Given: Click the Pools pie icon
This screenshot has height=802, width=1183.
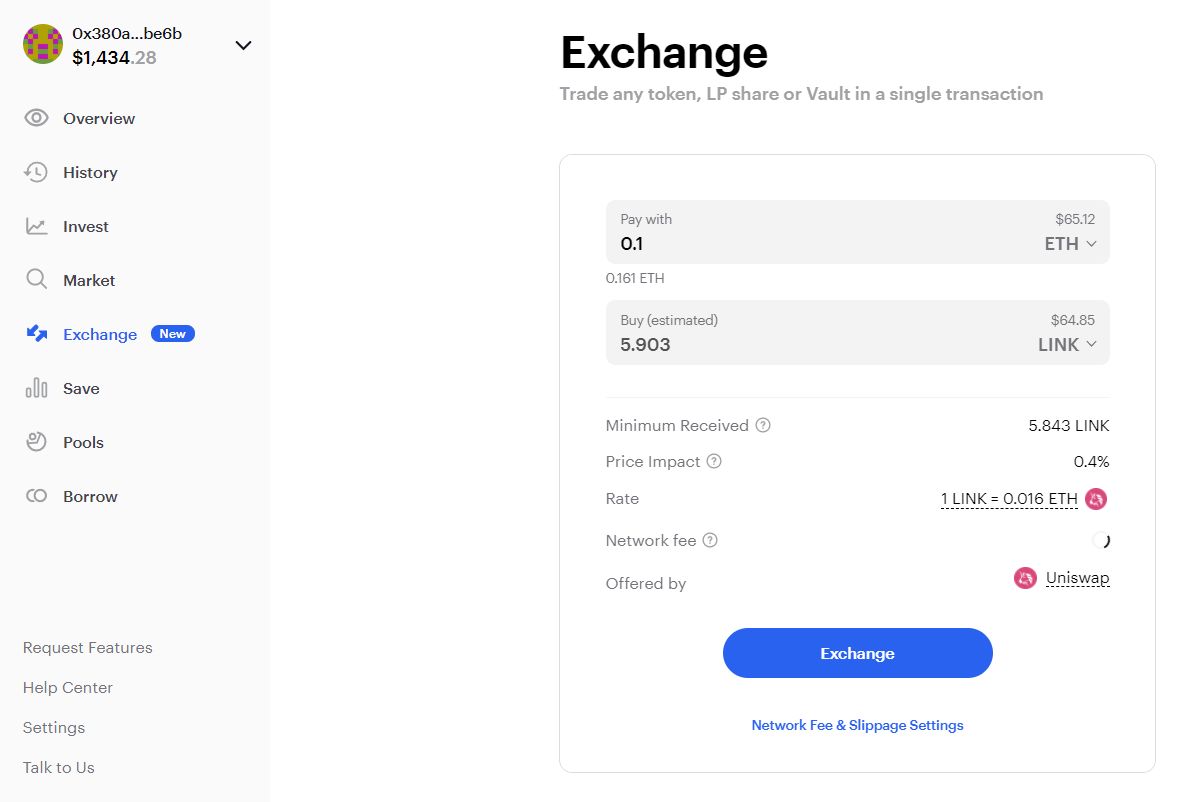Looking at the screenshot, I should pyautogui.click(x=37, y=442).
